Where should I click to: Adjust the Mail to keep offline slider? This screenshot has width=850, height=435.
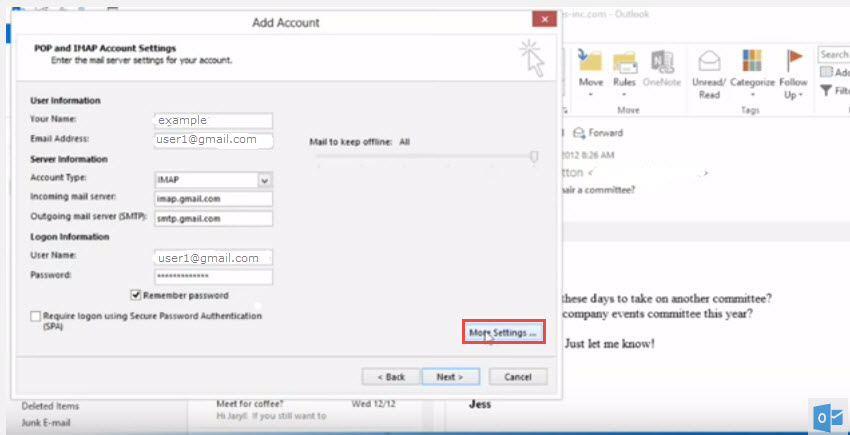click(x=534, y=157)
